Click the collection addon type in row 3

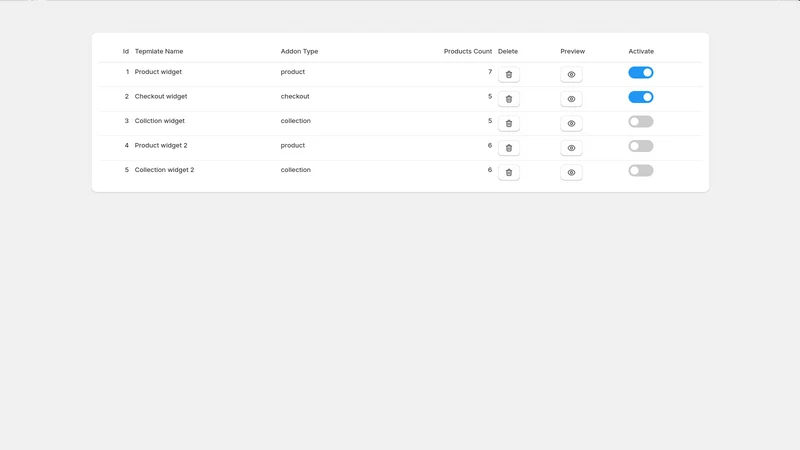pos(295,121)
